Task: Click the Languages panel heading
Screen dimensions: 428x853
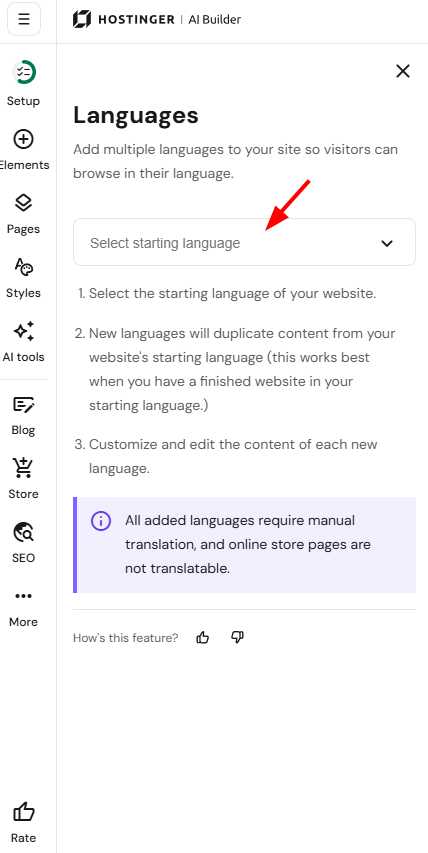Action: 136,115
